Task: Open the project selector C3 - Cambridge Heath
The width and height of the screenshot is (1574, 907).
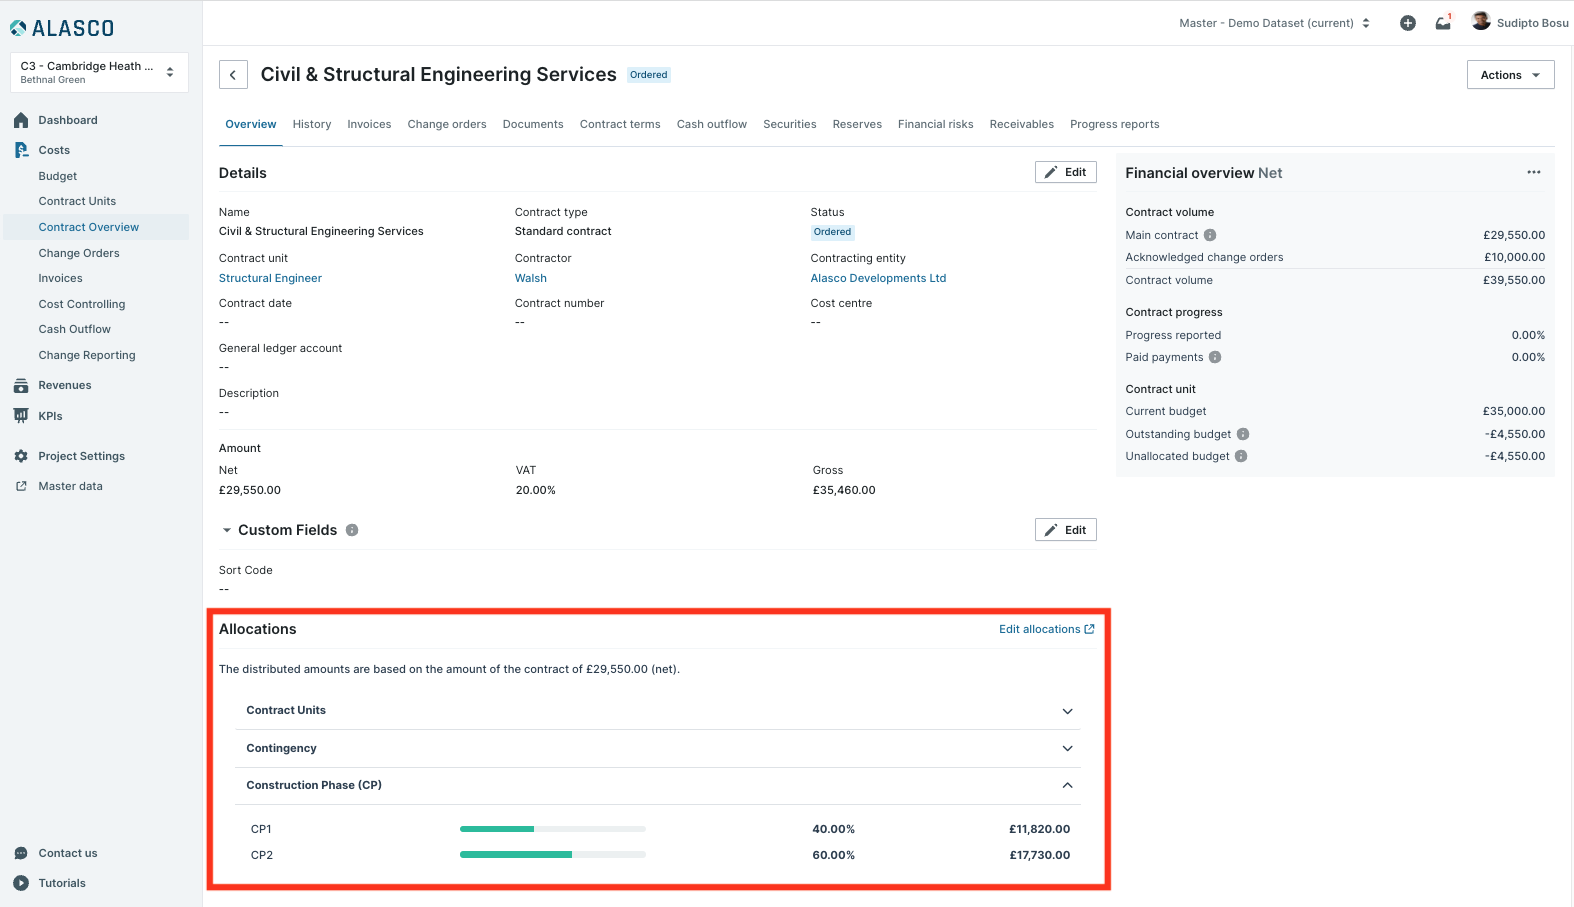Action: tap(99, 72)
